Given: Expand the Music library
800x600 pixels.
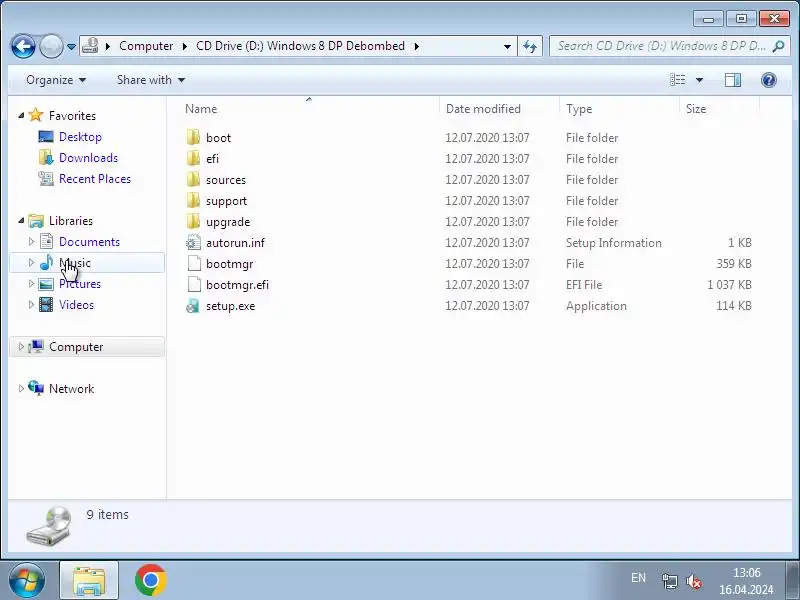Looking at the screenshot, I should 31,262.
